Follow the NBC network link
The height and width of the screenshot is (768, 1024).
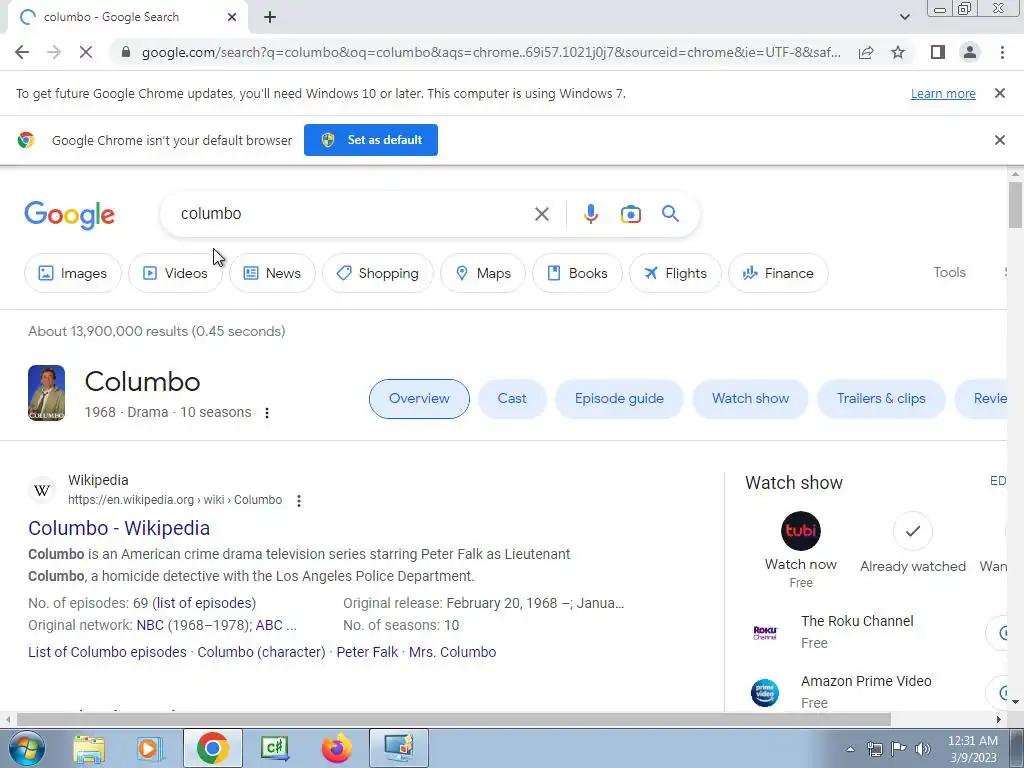[x=150, y=625]
